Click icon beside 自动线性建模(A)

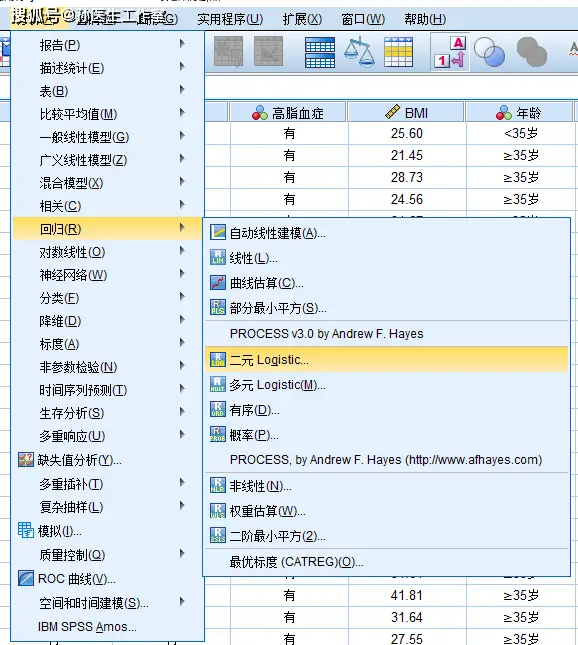pyautogui.click(x=218, y=232)
